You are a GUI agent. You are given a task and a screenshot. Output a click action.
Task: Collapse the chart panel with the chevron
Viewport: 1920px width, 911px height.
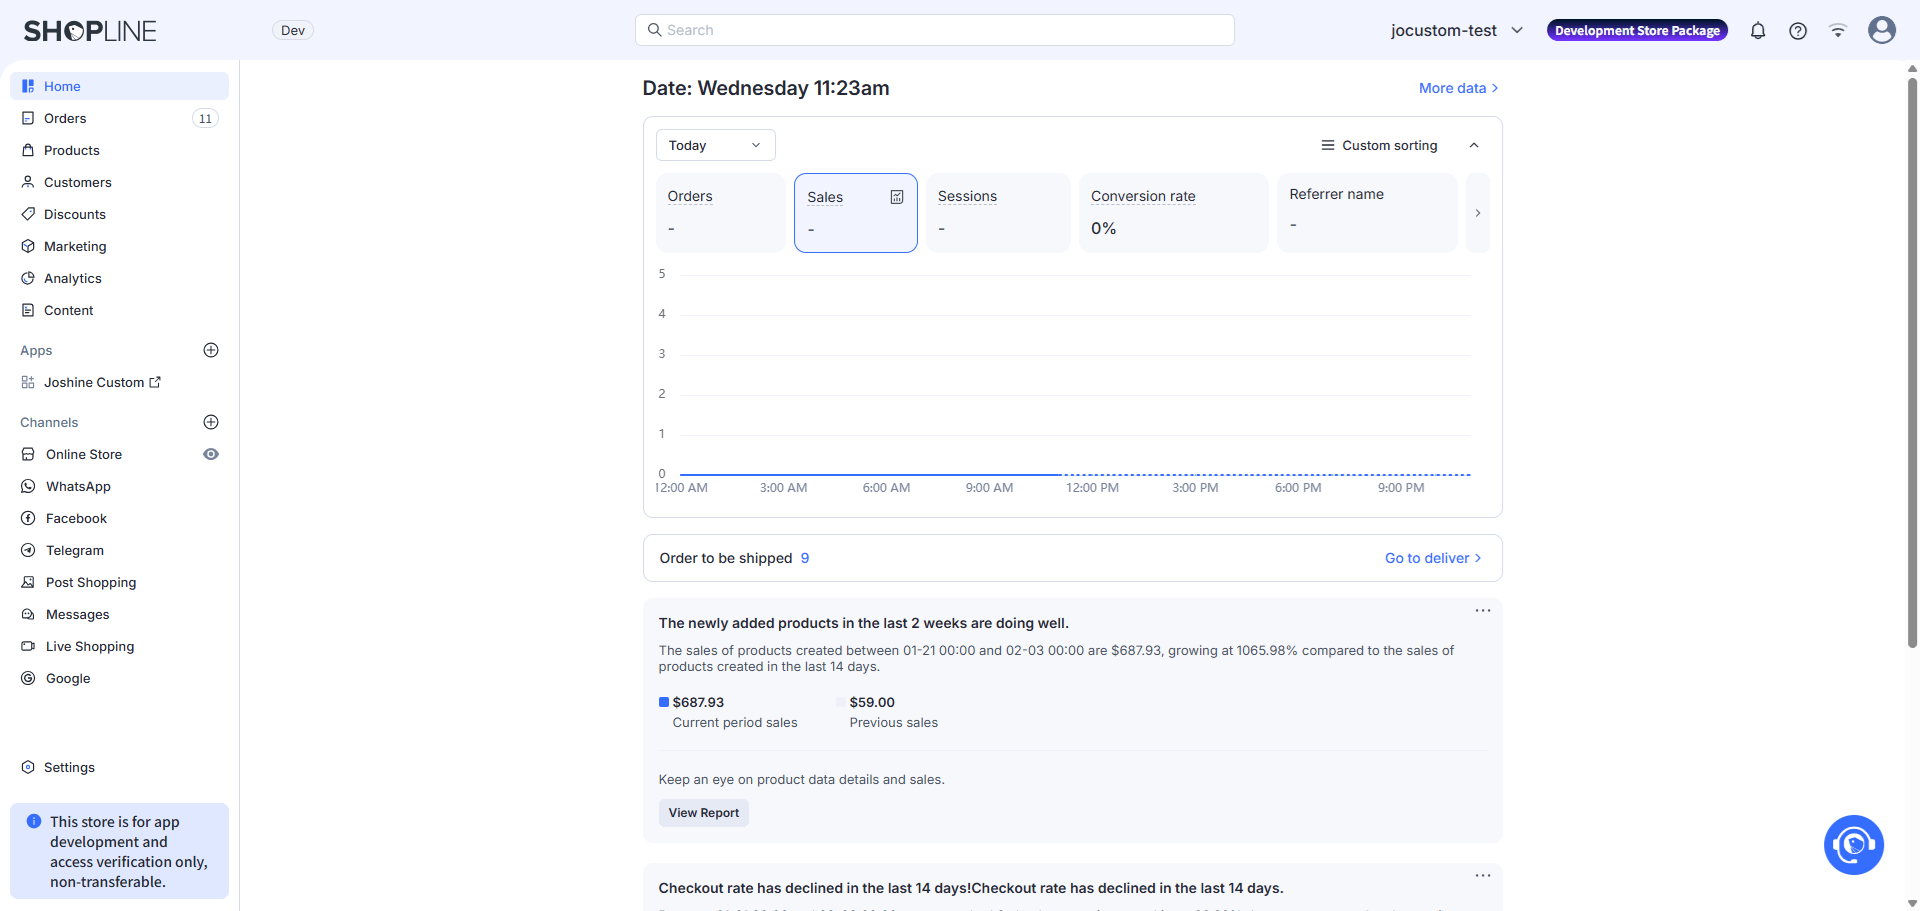(1473, 146)
